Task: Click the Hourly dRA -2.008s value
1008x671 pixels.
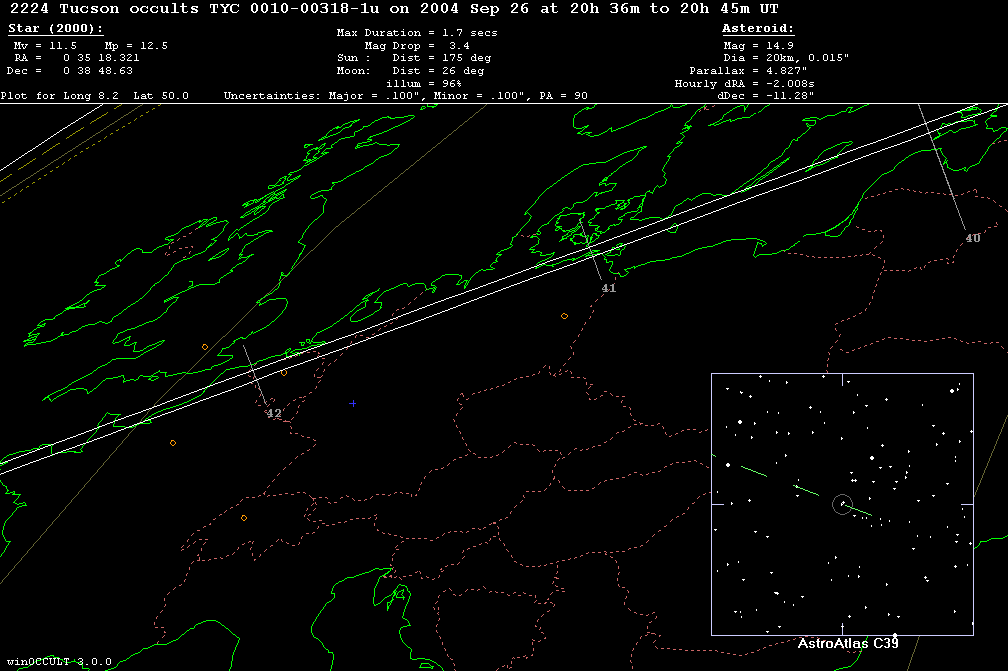Action: click(x=745, y=84)
